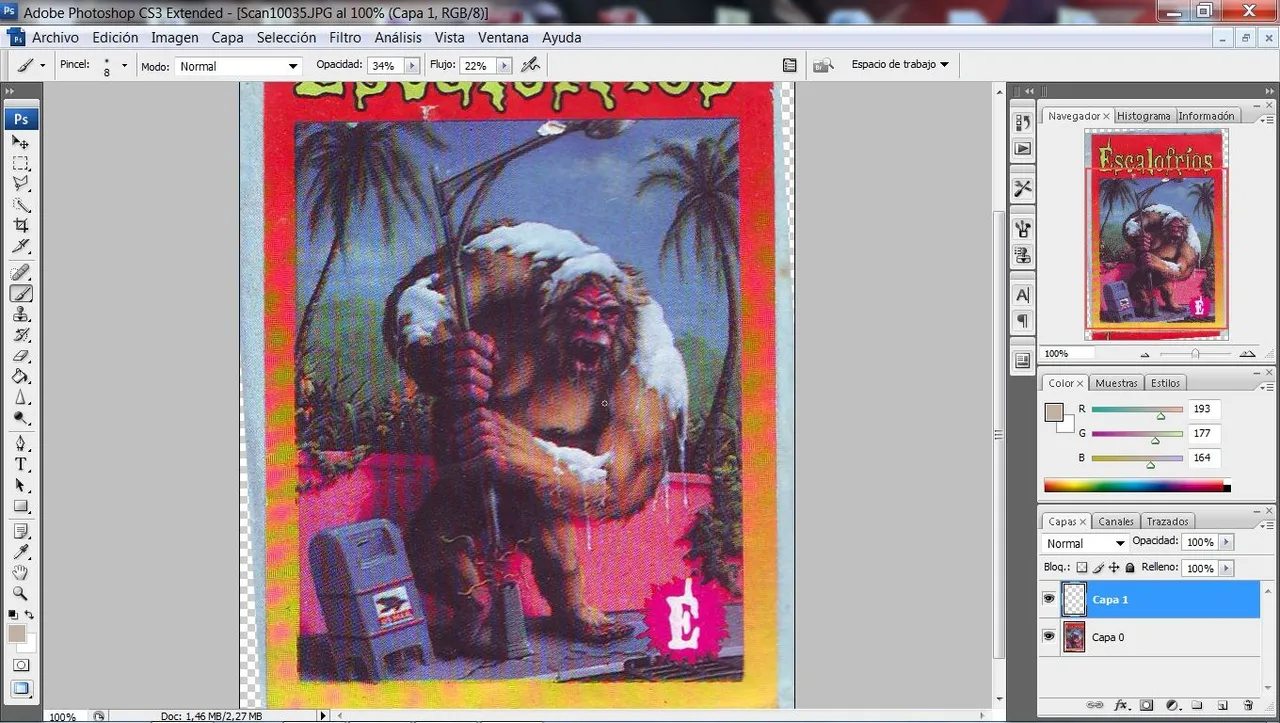Toggle the airbrush option icon

pos(530,65)
